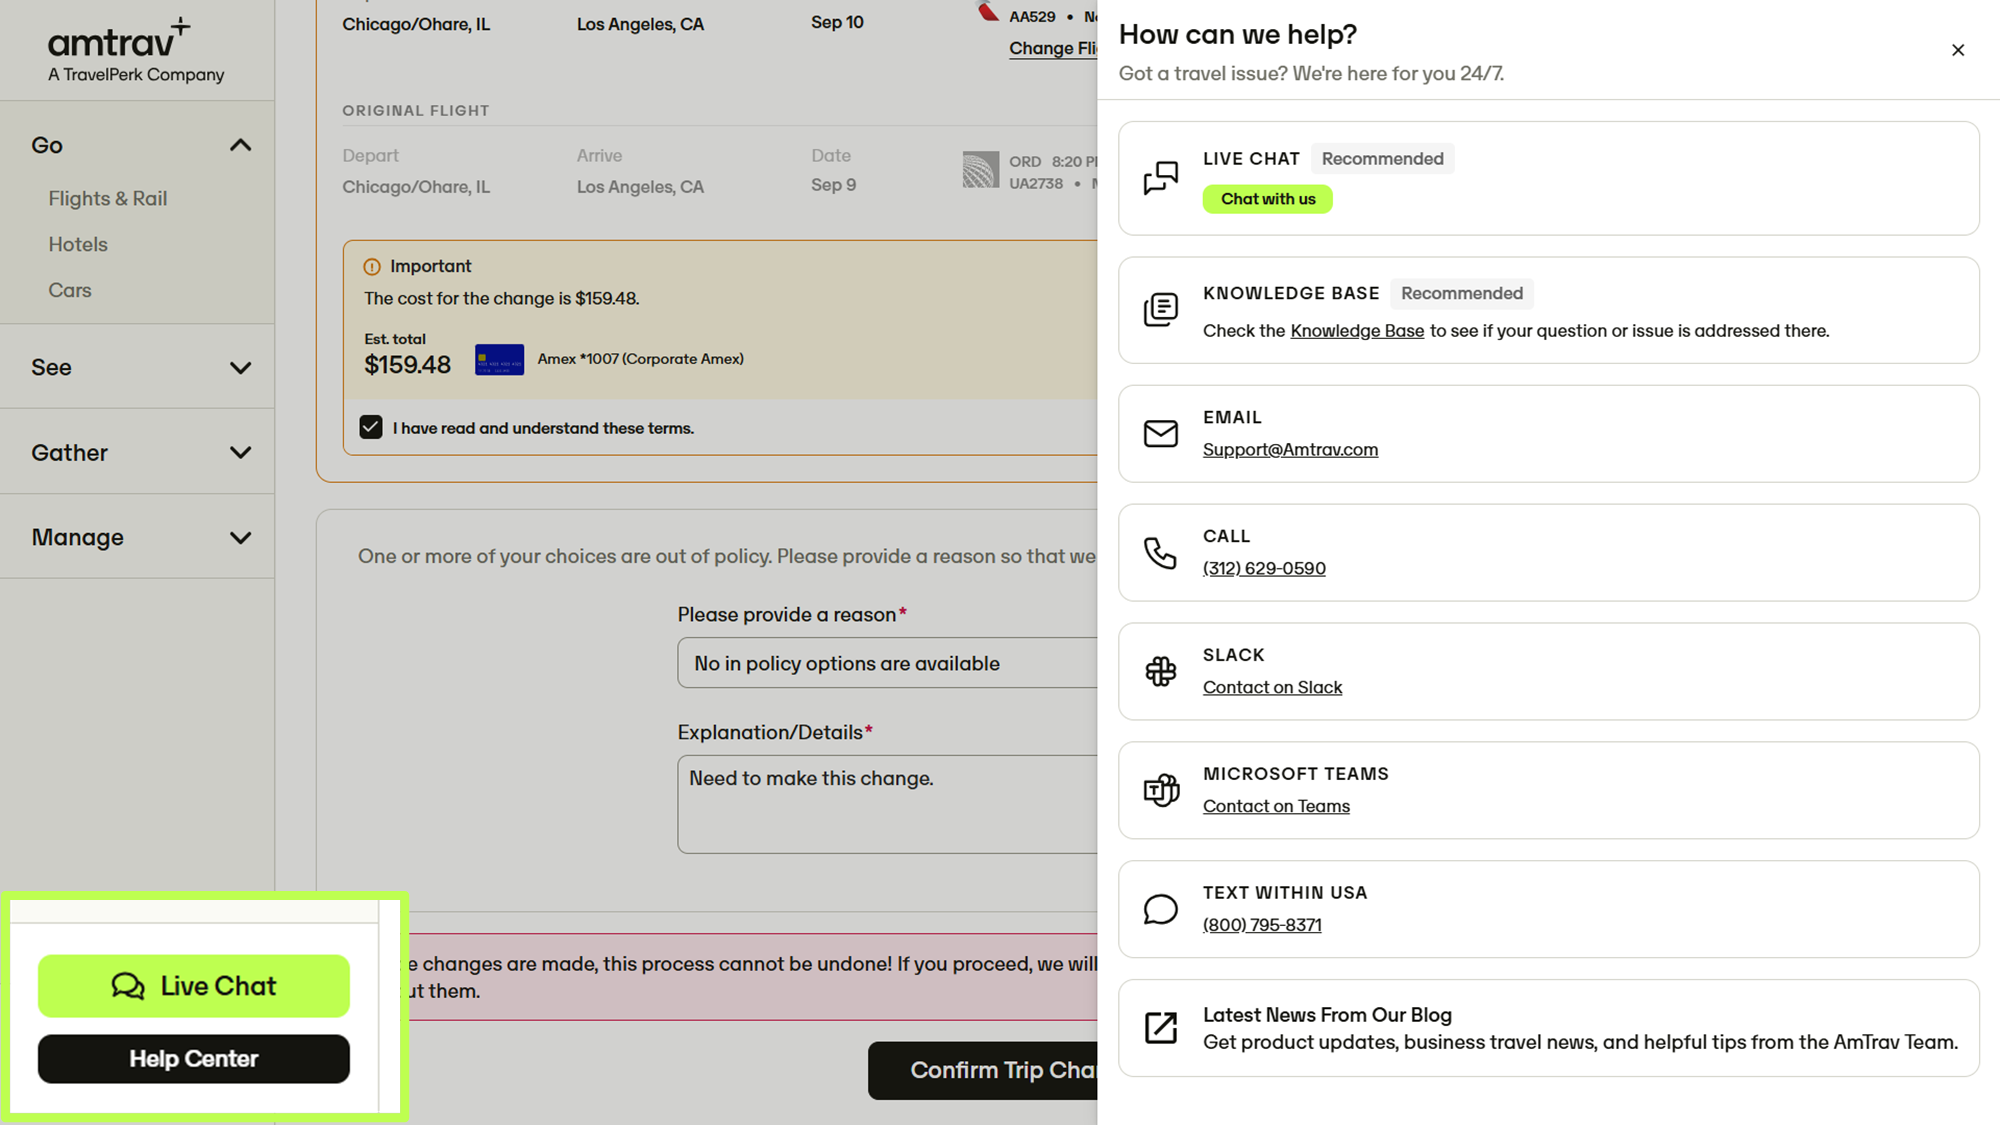Screen dimensions: 2000x1125
Task: Click the Change Flight link
Action: (x=1053, y=48)
